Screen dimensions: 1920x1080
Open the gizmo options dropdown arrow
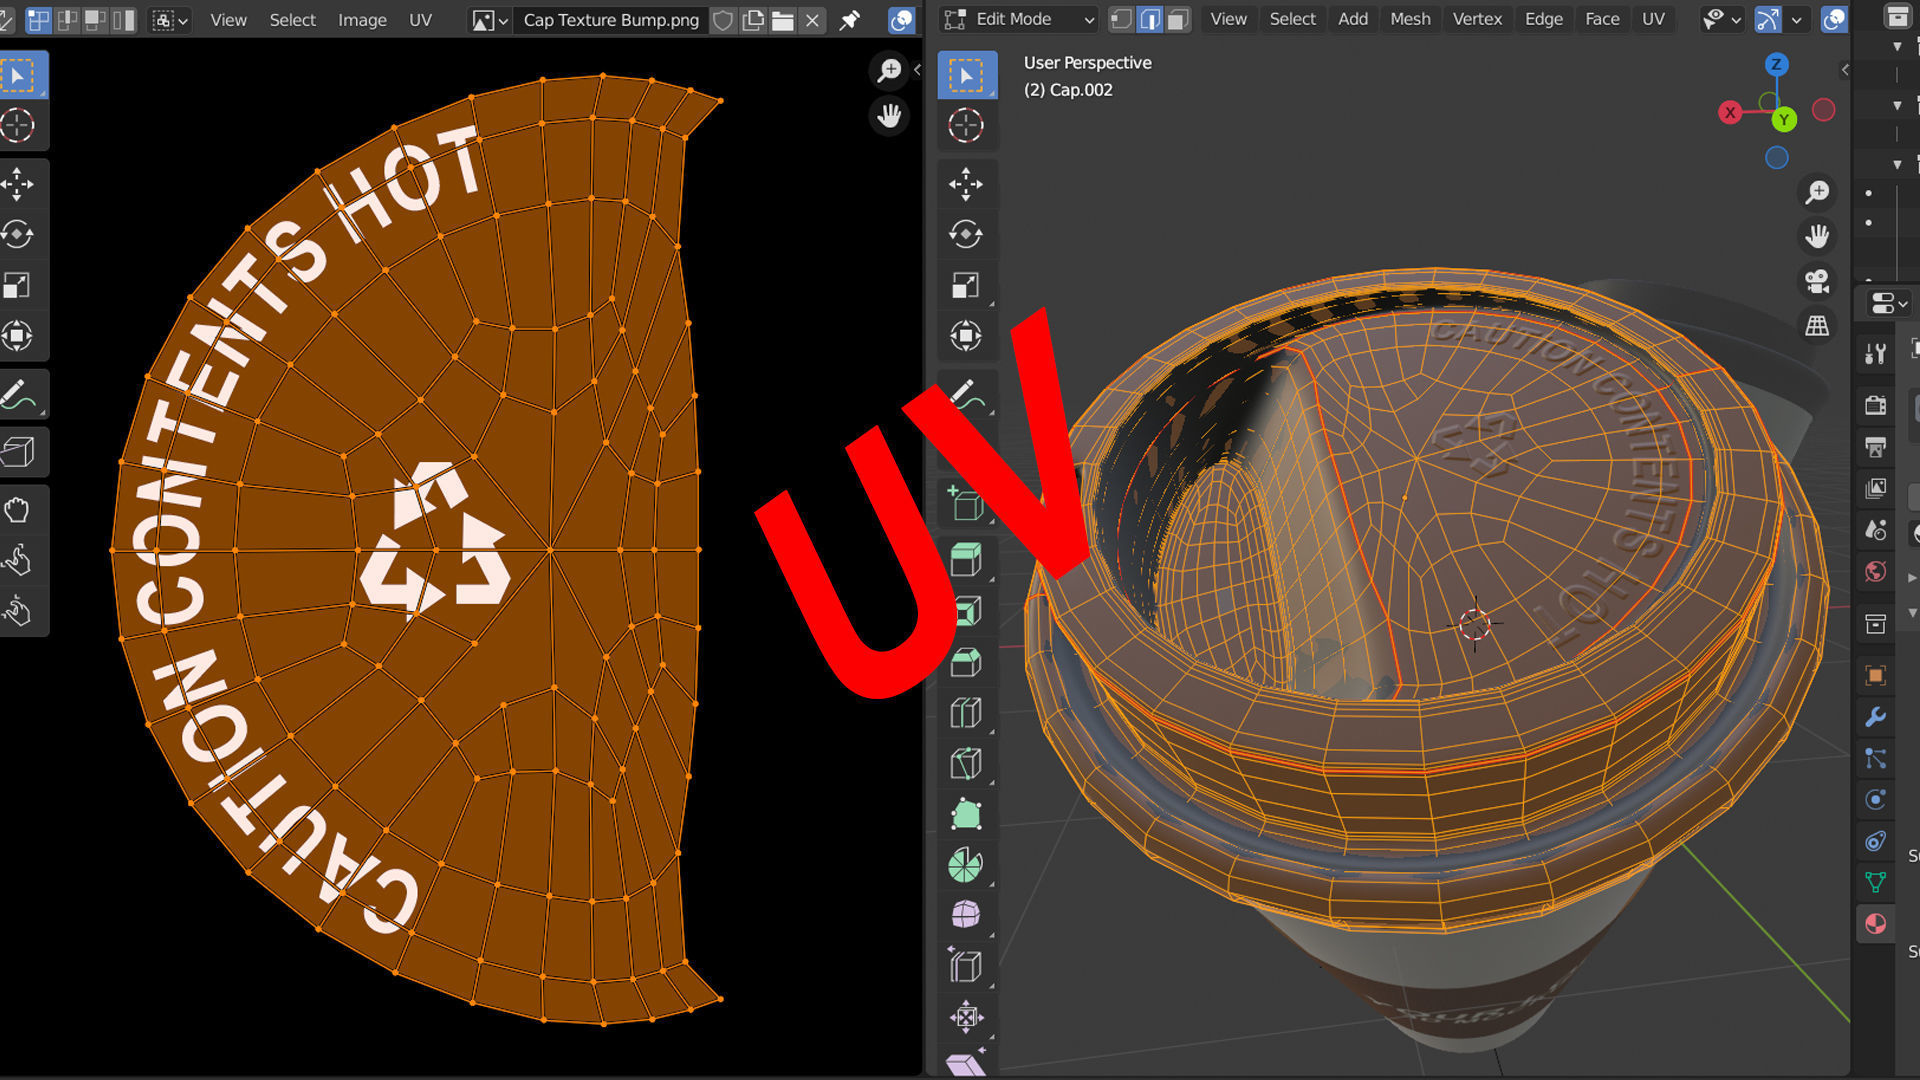(x=1796, y=19)
